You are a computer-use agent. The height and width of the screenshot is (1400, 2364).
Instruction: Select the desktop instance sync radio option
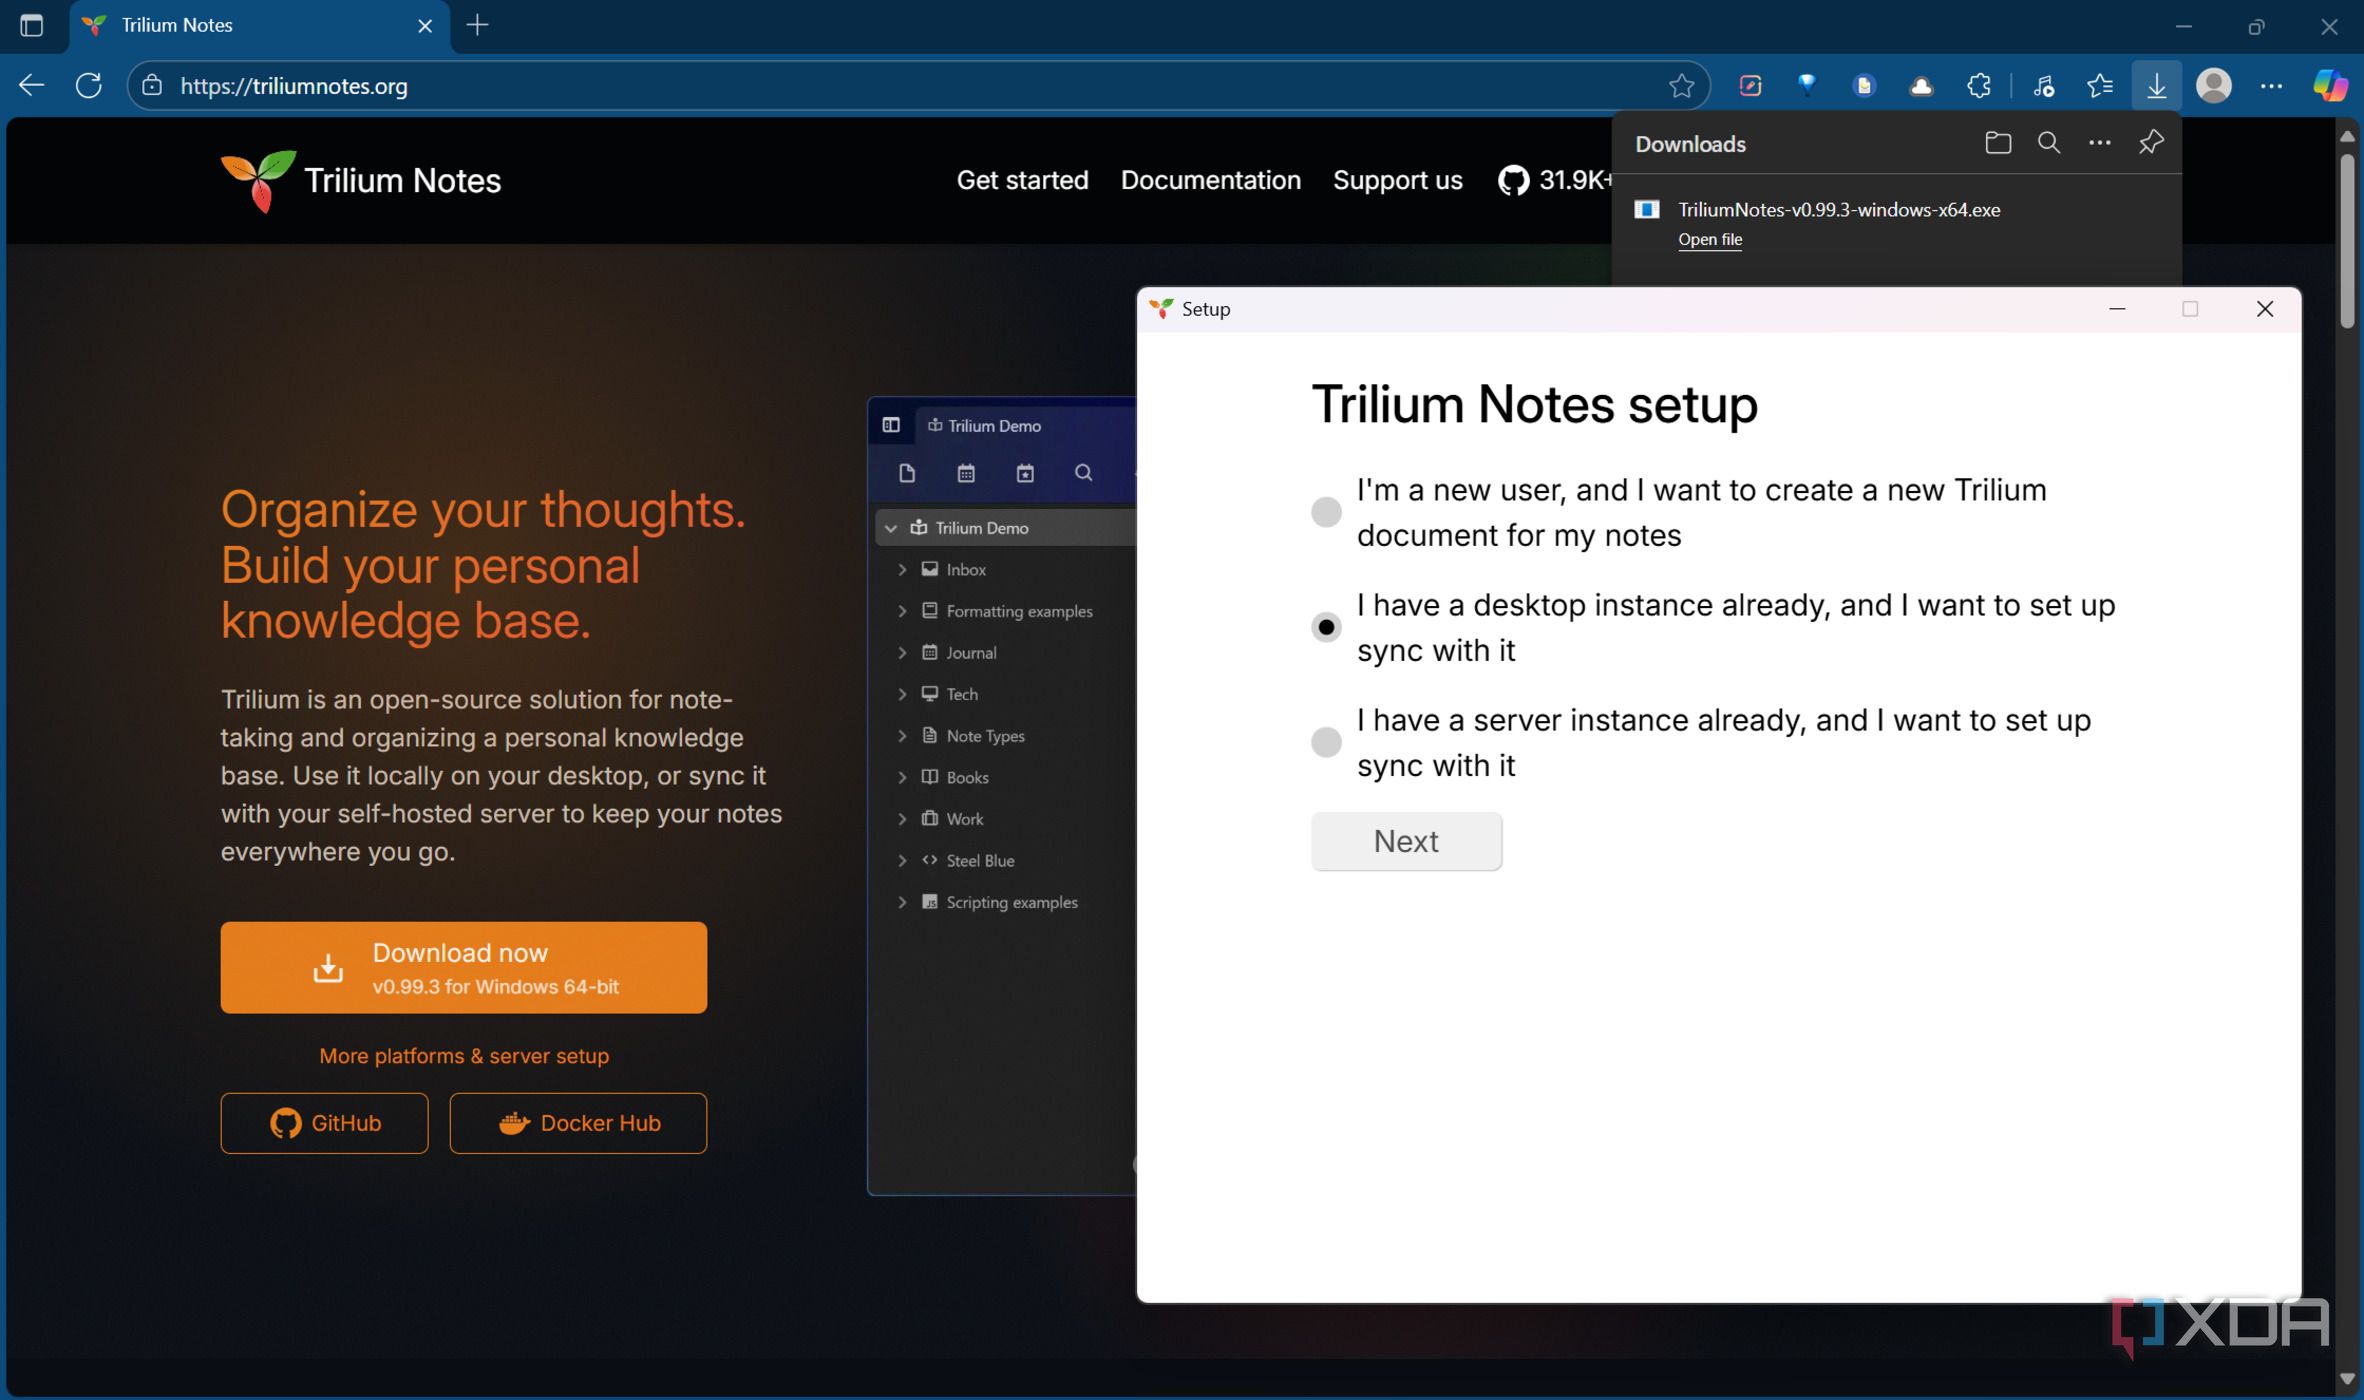click(1326, 627)
